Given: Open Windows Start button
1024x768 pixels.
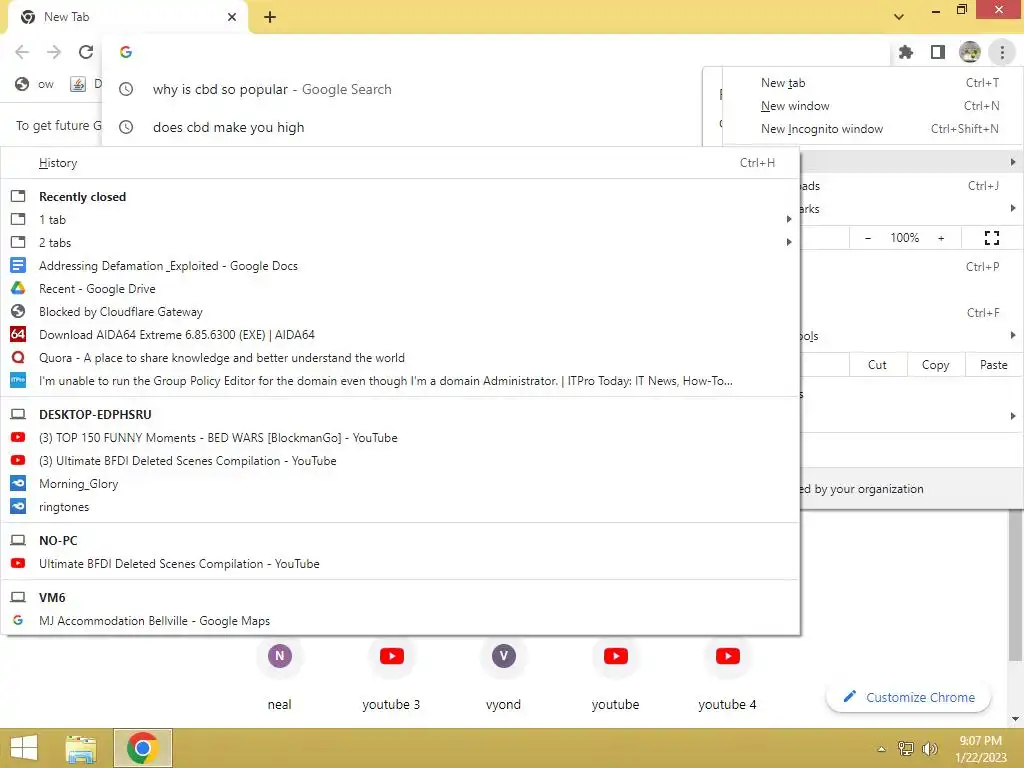Looking at the screenshot, I should point(24,748).
